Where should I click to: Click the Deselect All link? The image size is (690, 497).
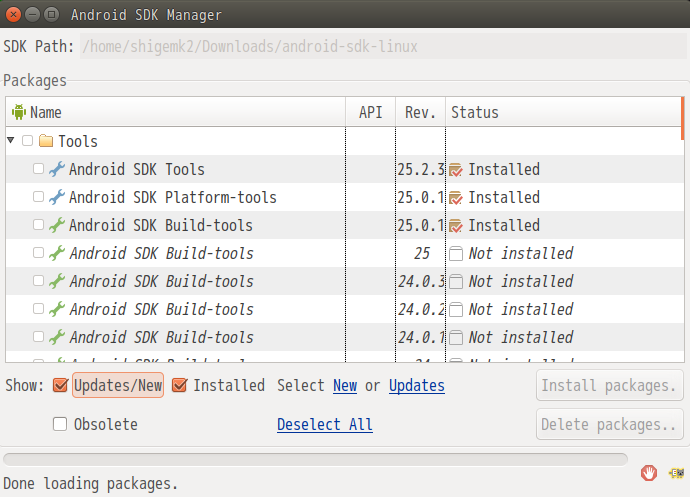click(x=325, y=425)
